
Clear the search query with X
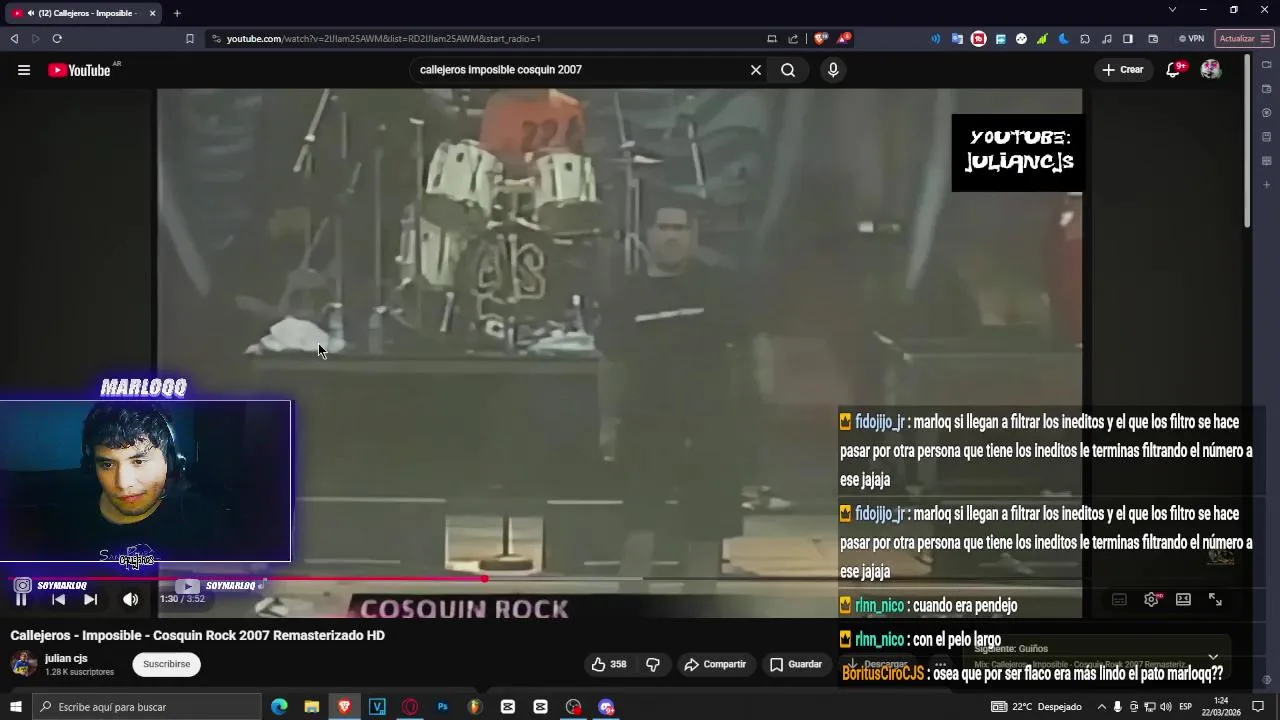[756, 70]
